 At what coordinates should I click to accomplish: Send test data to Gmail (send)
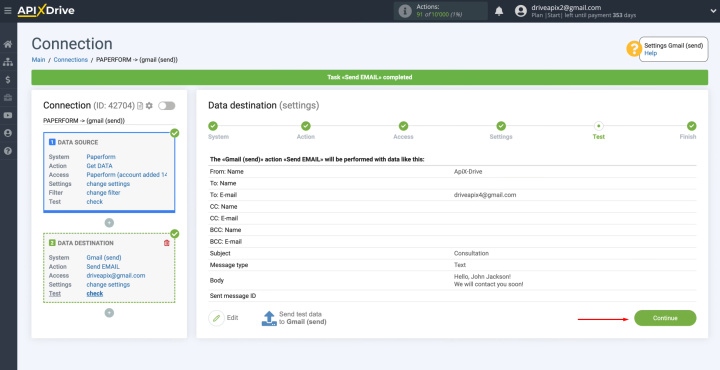pyautogui.click(x=294, y=318)
